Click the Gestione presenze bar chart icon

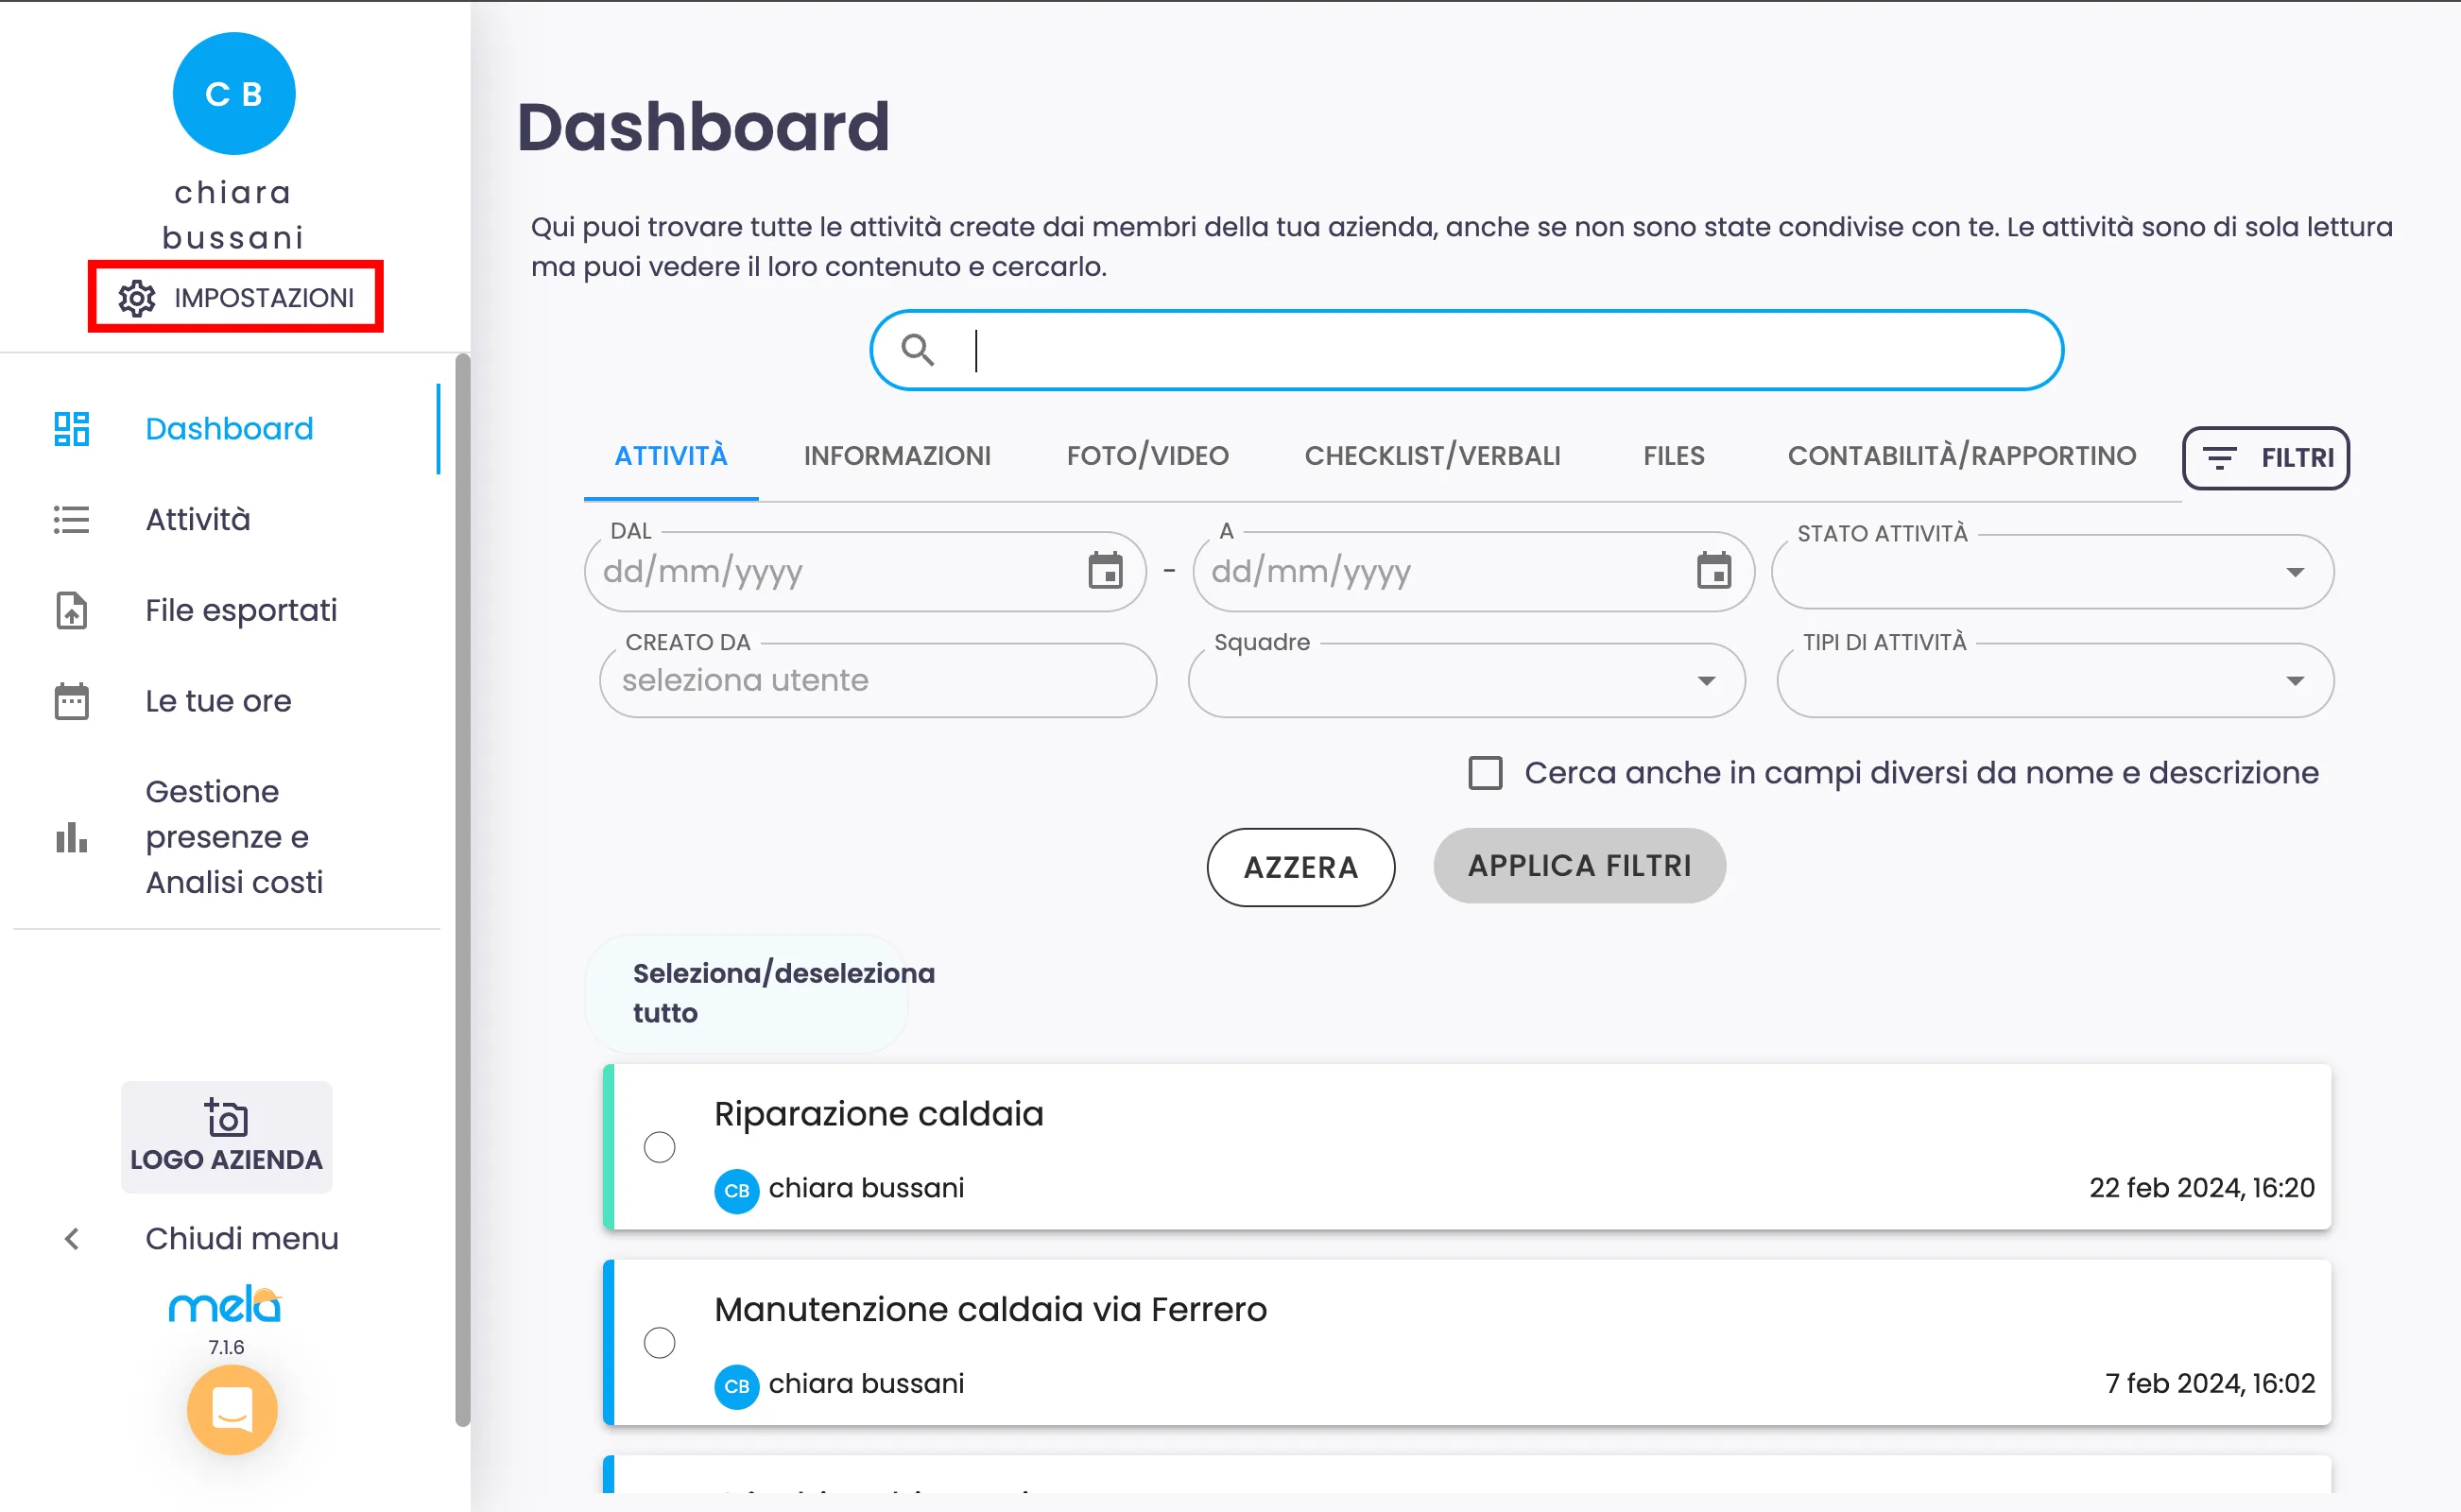[x=71, y=837]
